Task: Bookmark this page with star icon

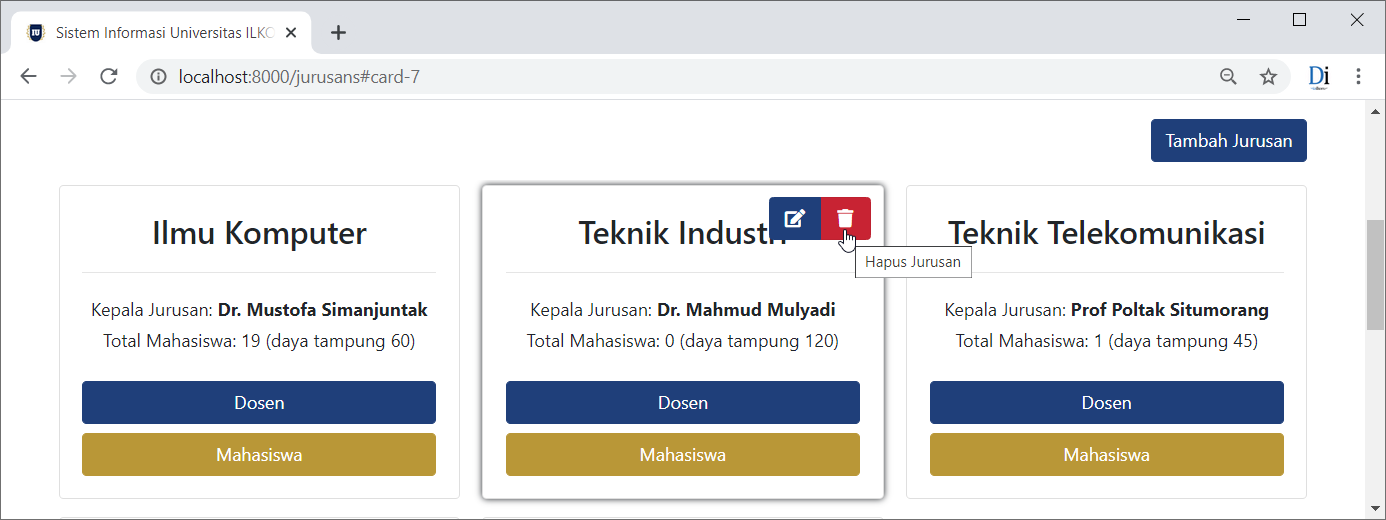Action: (x=1268, y=76)
